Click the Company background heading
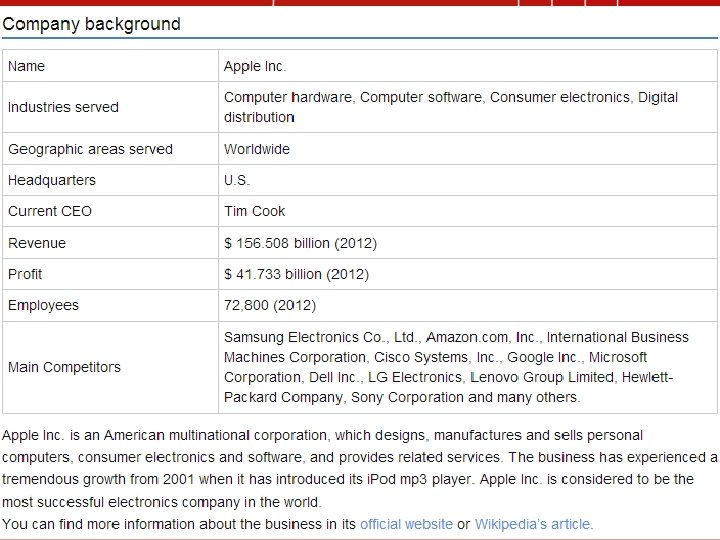Image resolution: width=720 pixels, height=540 pixels. pos(92,23)
